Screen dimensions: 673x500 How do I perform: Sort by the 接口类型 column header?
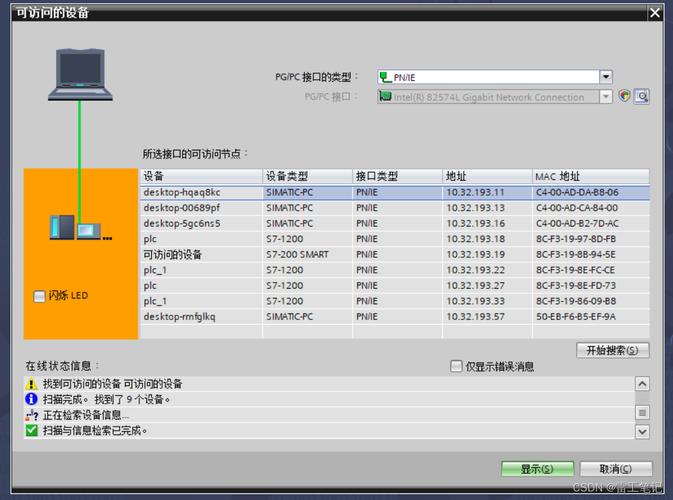click(x=397, y=176)
